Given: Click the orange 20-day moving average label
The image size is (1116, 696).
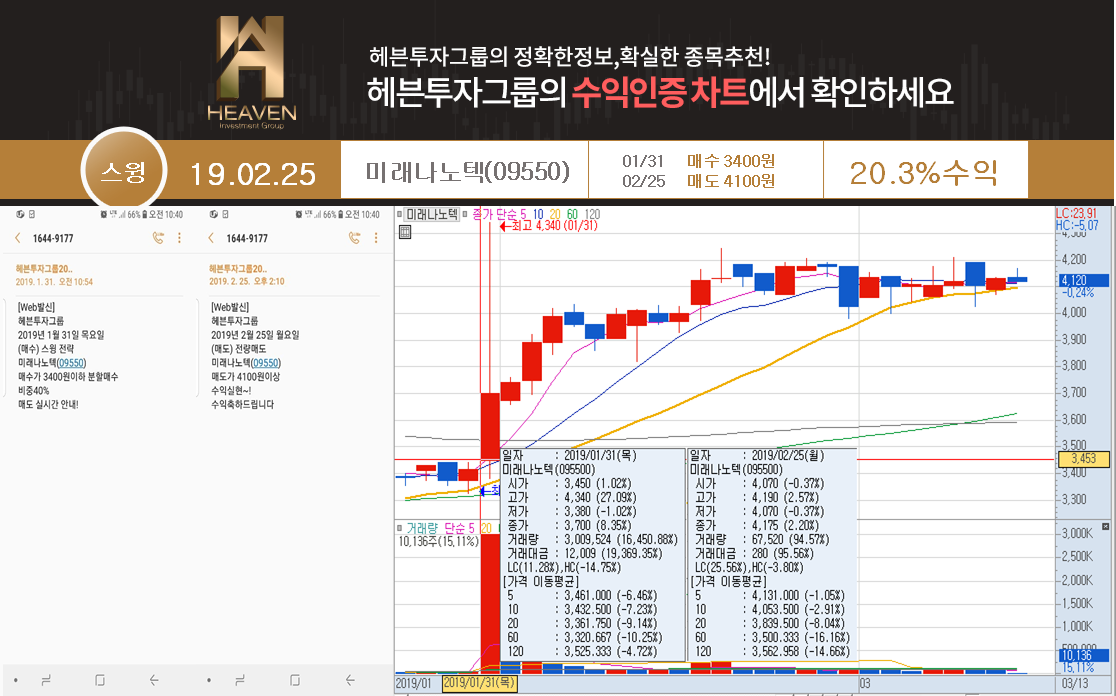Looking at the screenshot, I should click(555, 213).
